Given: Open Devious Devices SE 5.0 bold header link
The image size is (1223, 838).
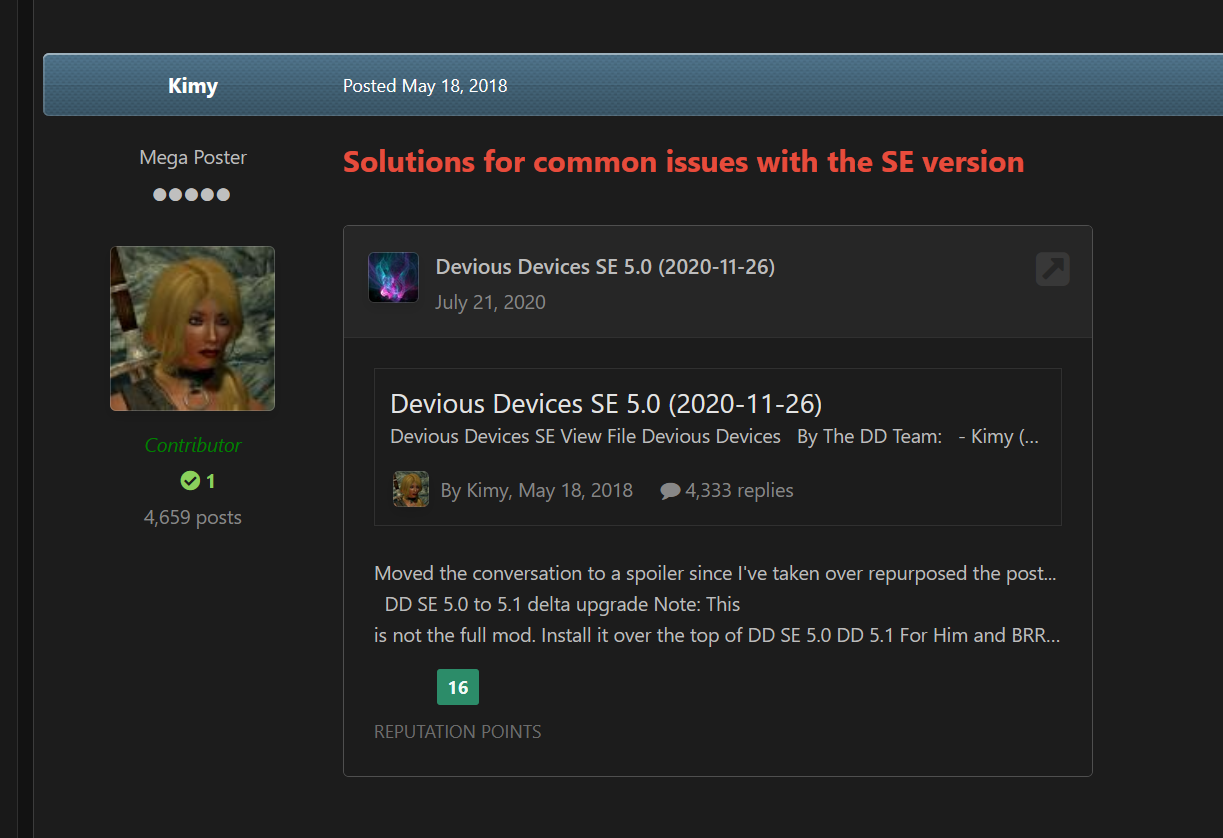Looking at the screenshot, I should point(605,266).
